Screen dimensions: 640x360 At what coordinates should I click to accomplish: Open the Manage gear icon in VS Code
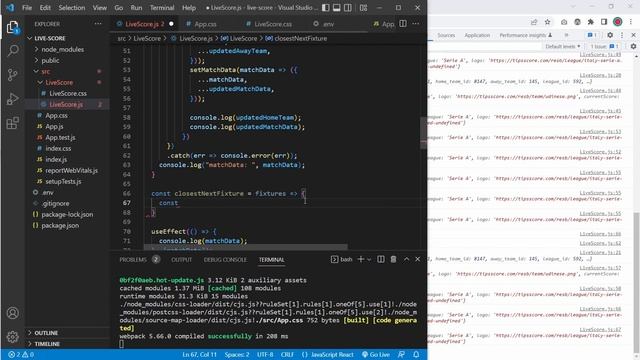13,337
